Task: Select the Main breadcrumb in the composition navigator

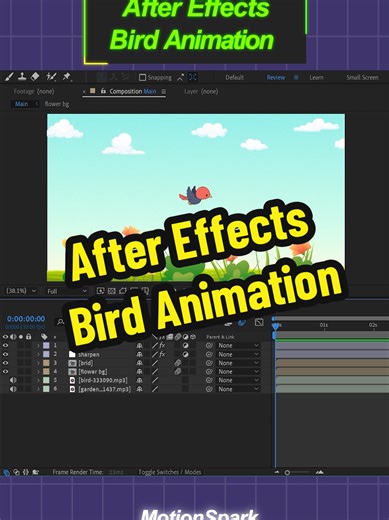Action: tap(21, 104)
